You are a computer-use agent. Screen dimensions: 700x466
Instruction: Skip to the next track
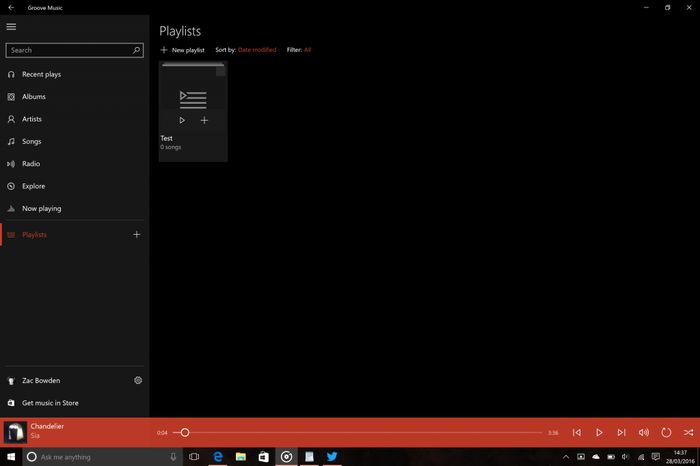click(621, 432)
